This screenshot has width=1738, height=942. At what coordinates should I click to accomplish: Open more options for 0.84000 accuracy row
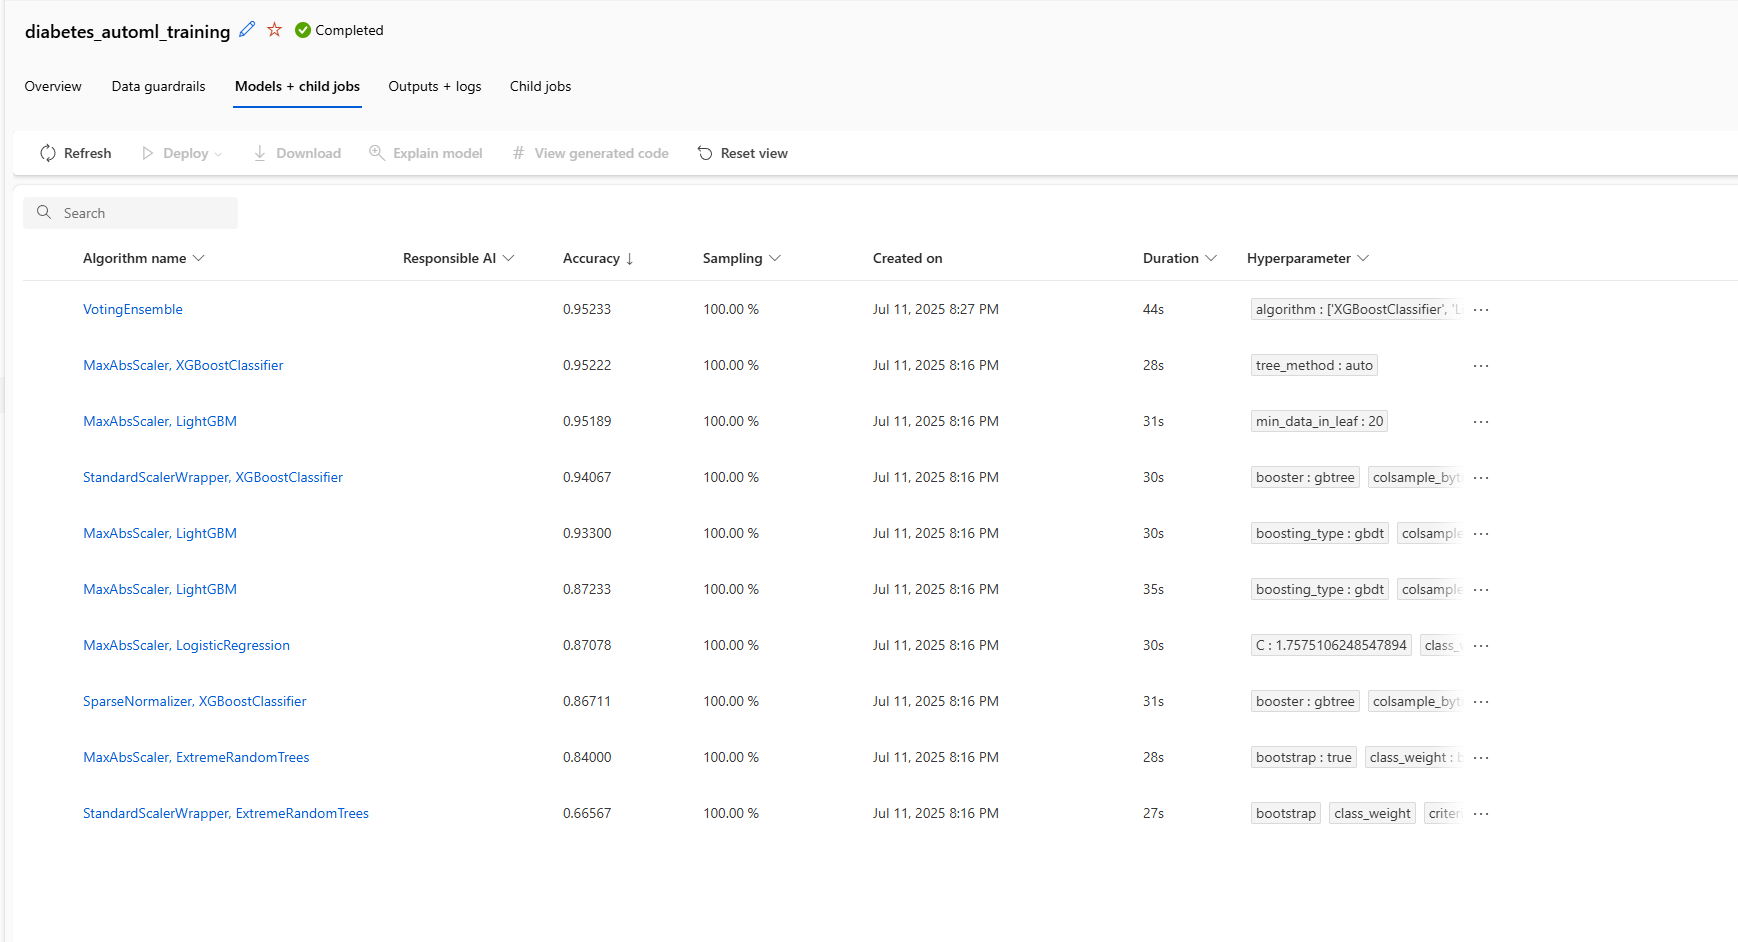coord(1481,758)
